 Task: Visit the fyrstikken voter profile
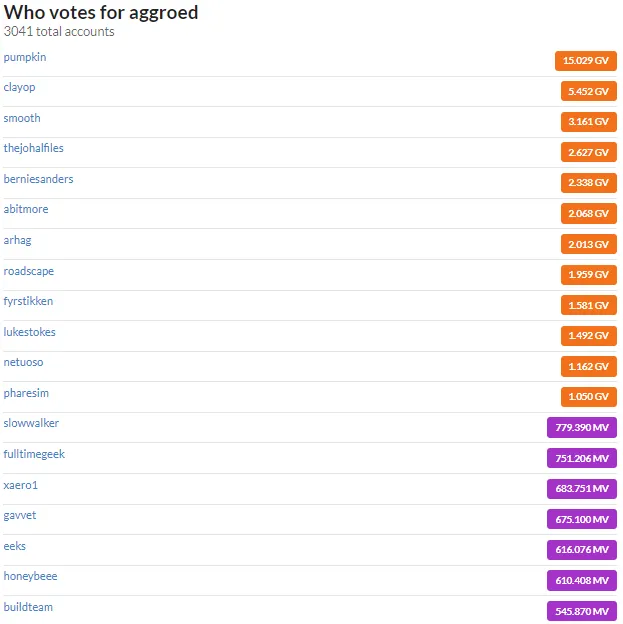pos(28,302)
